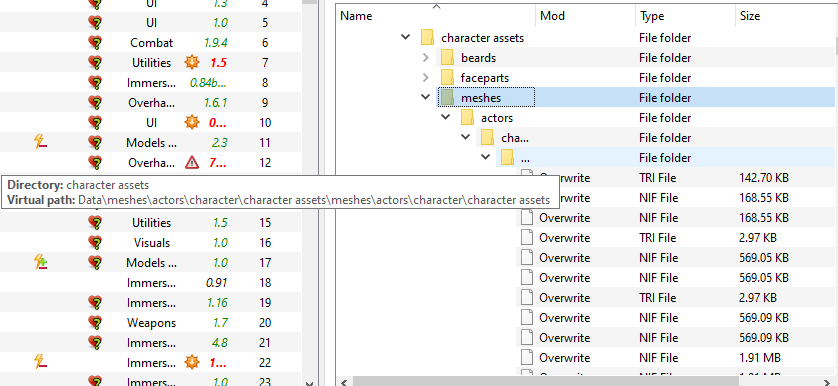Select the NIF file sized 1.91 MB
Viewport: 838px width, 386px height.
click(676, 358)
